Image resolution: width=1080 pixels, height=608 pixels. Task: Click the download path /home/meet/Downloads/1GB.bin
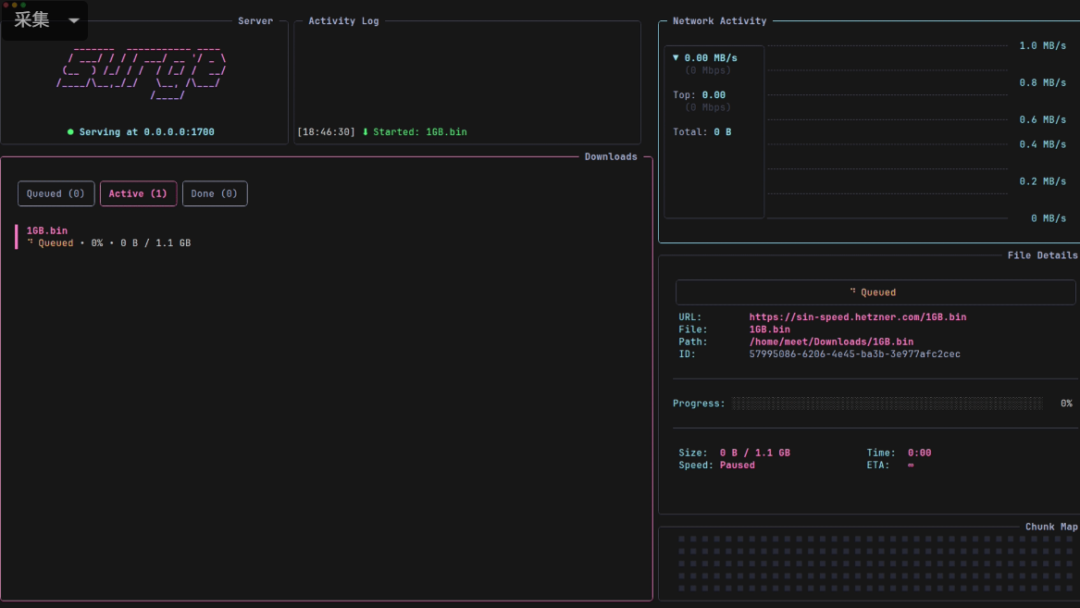pos(831,342)
